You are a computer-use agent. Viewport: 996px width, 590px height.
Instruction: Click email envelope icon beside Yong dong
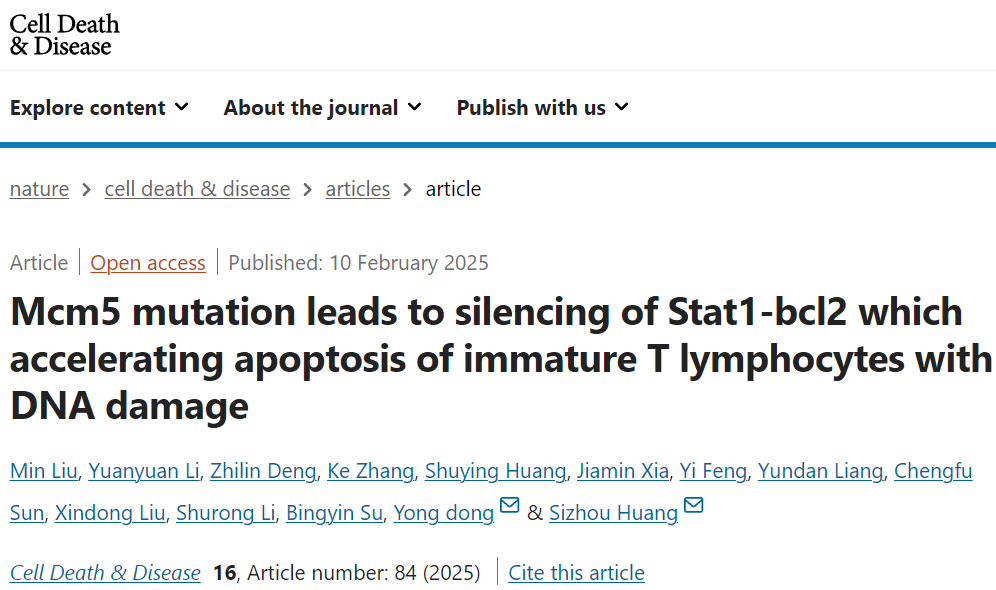[x=509, y=505]
